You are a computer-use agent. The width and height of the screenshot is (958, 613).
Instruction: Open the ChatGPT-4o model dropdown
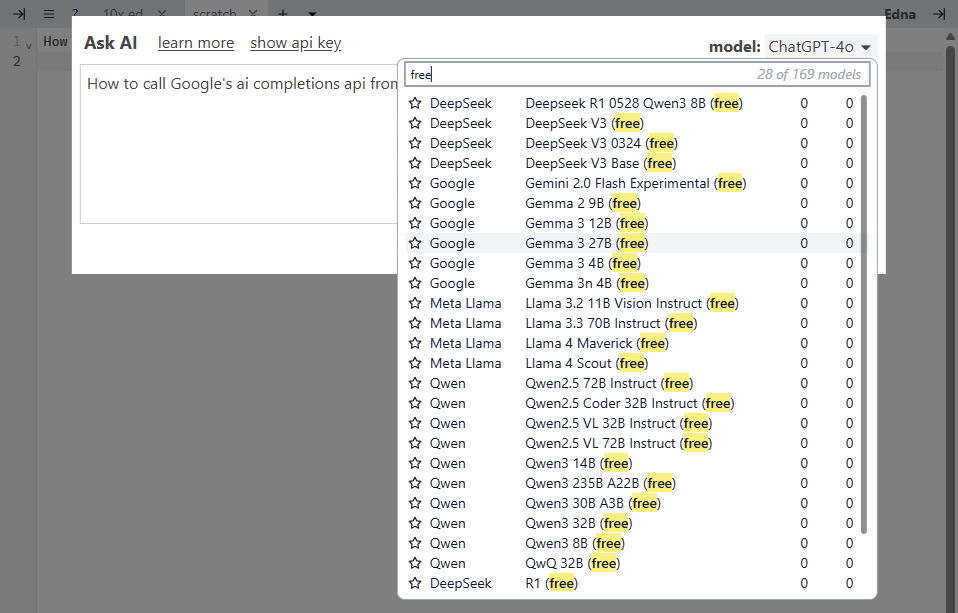pyautogui.click(x=821, y=46)
